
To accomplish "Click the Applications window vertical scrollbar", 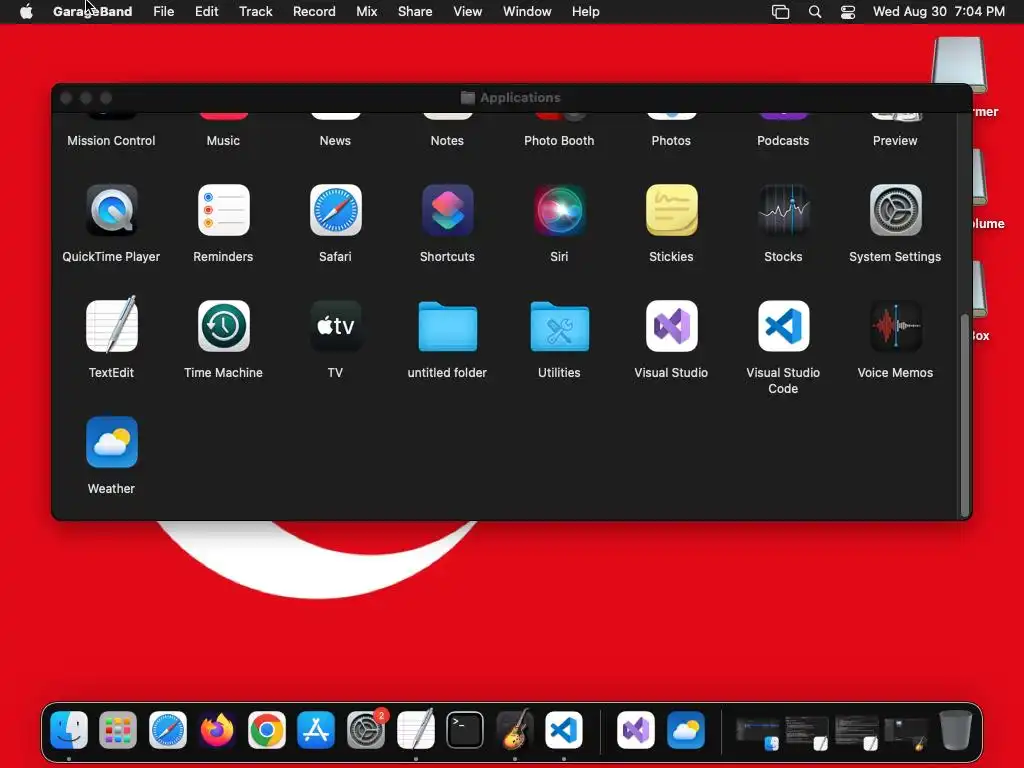I will [965, 415].
